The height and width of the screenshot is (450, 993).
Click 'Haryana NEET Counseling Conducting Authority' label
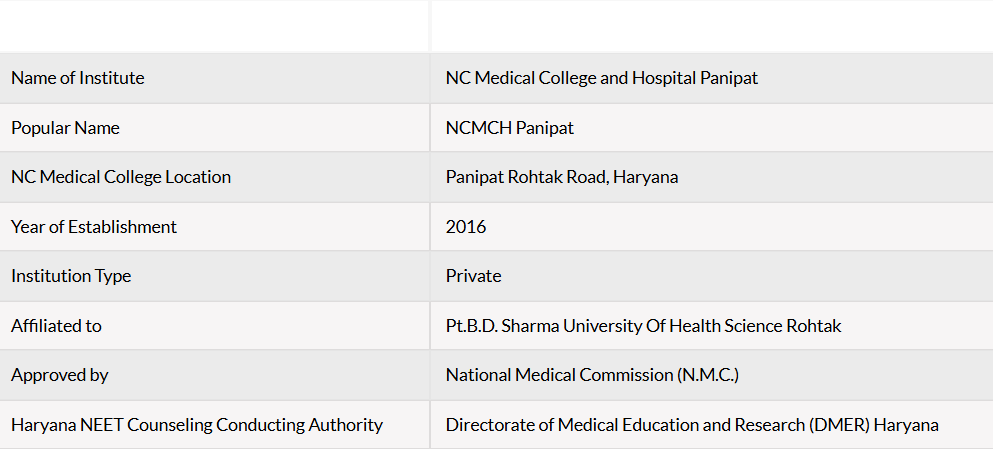[197, 425]
